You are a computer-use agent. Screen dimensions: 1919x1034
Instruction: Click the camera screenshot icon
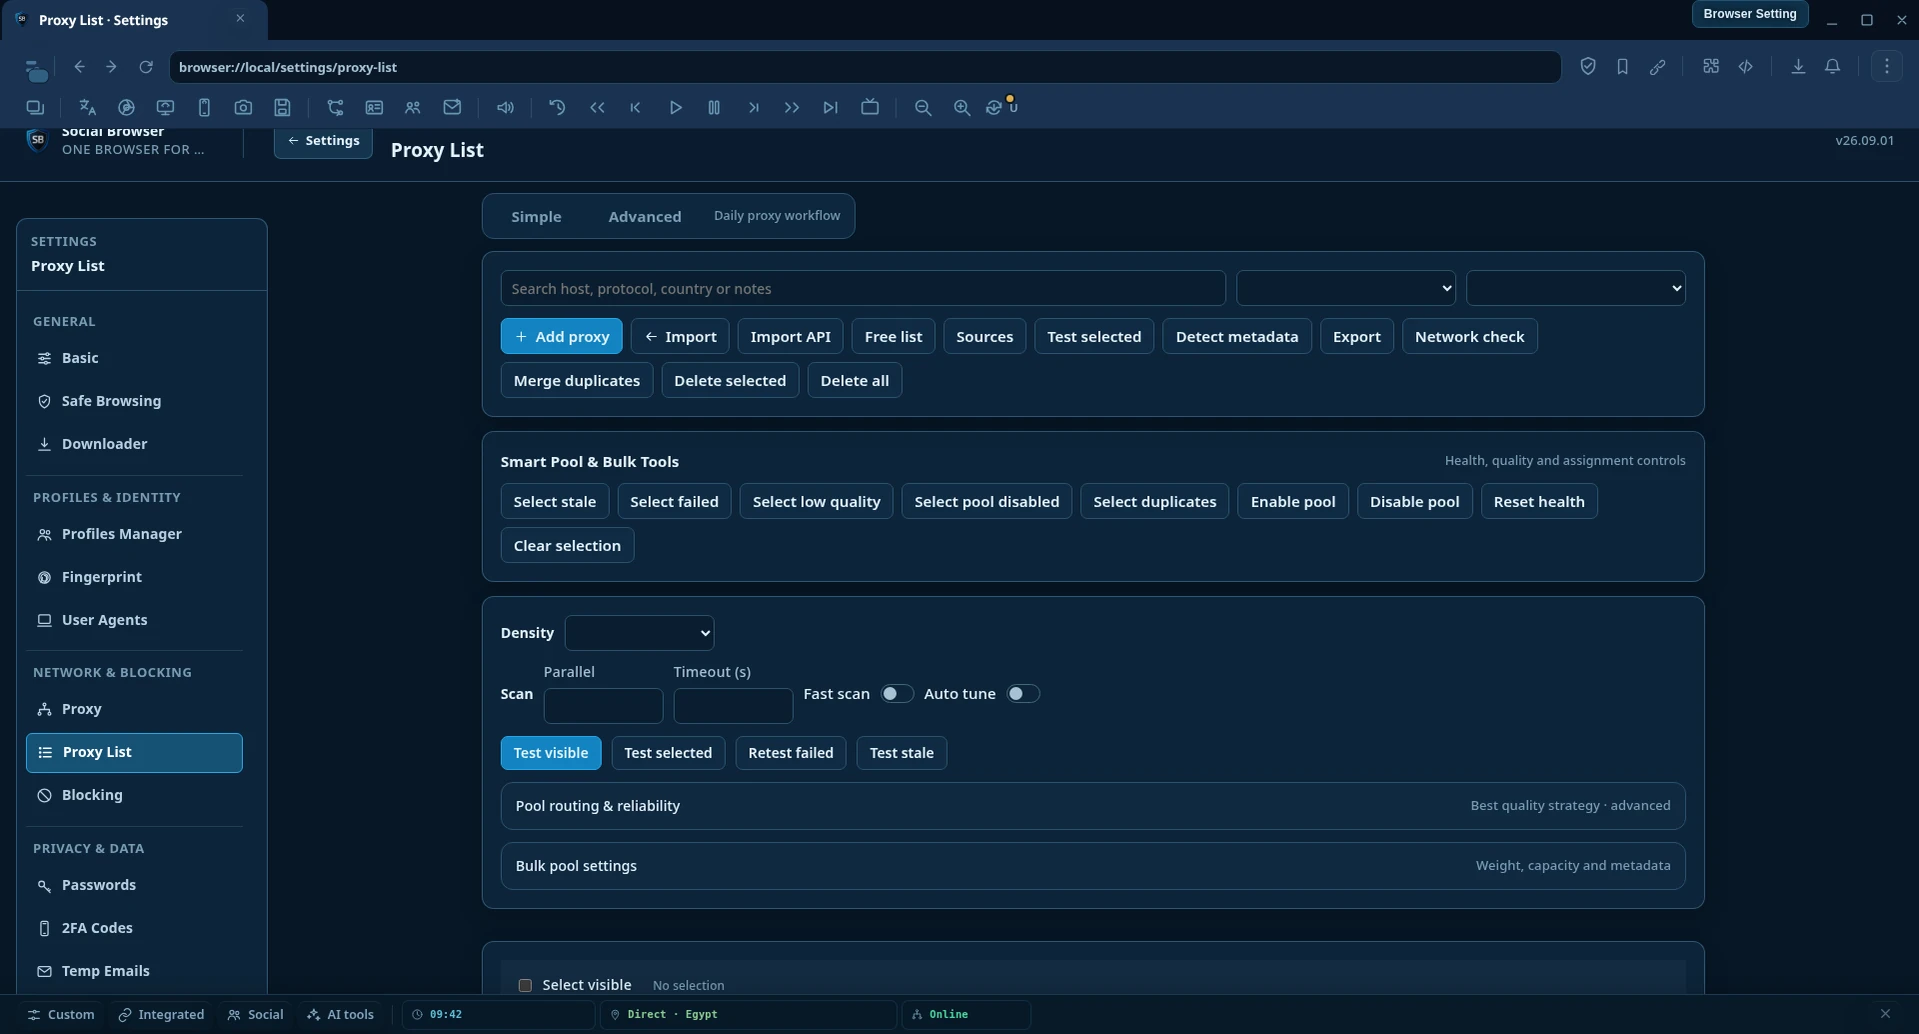coord(243,107)
